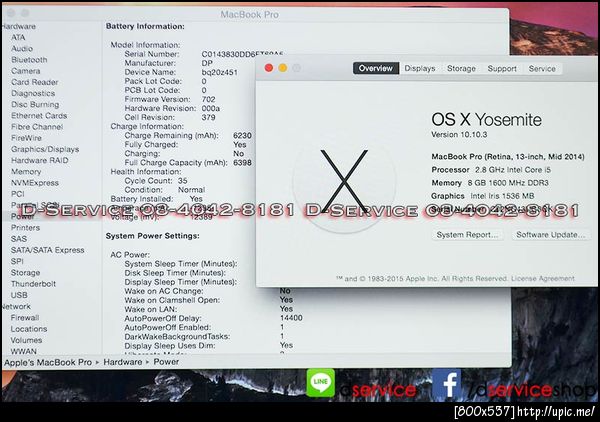Select Volumes under Network
This screenshot has height=422, width=600.
tap(26, 340)
